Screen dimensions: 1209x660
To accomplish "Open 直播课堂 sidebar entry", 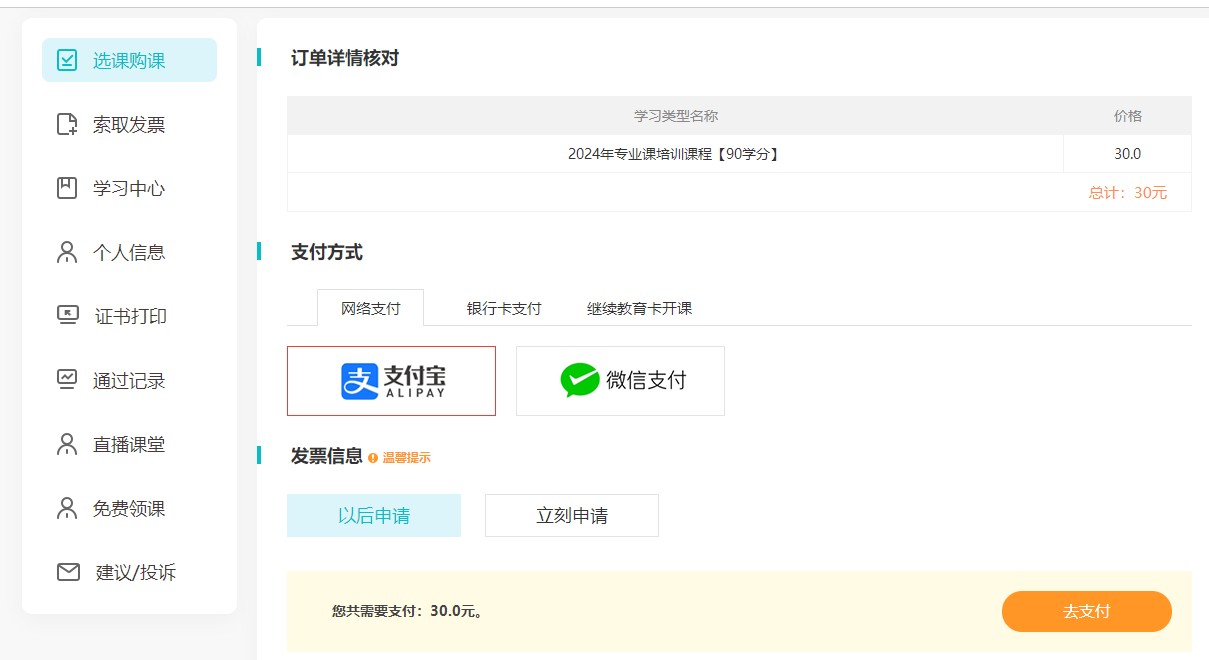I will [x=129, y=444].
